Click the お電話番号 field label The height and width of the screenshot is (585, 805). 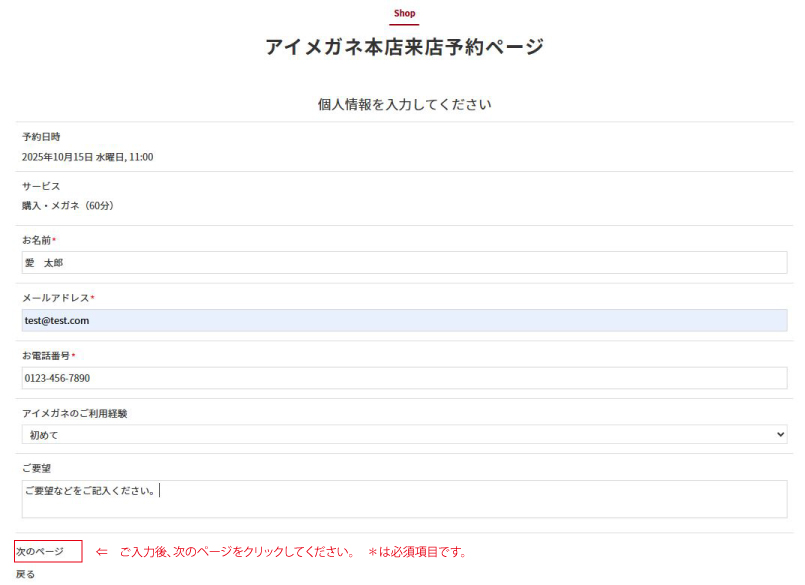[x=46, y=356]
